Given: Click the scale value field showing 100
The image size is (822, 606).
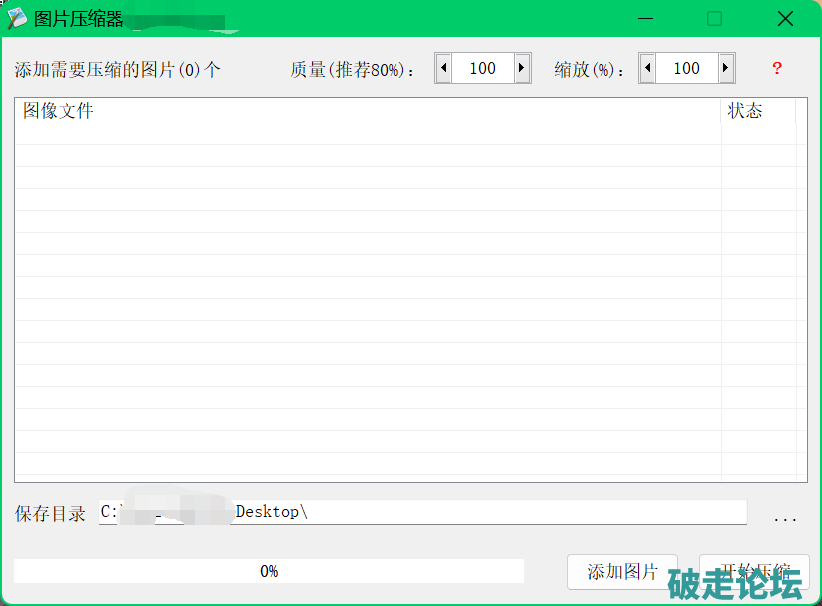Looking at the screenshot, I should pos(686,68).
